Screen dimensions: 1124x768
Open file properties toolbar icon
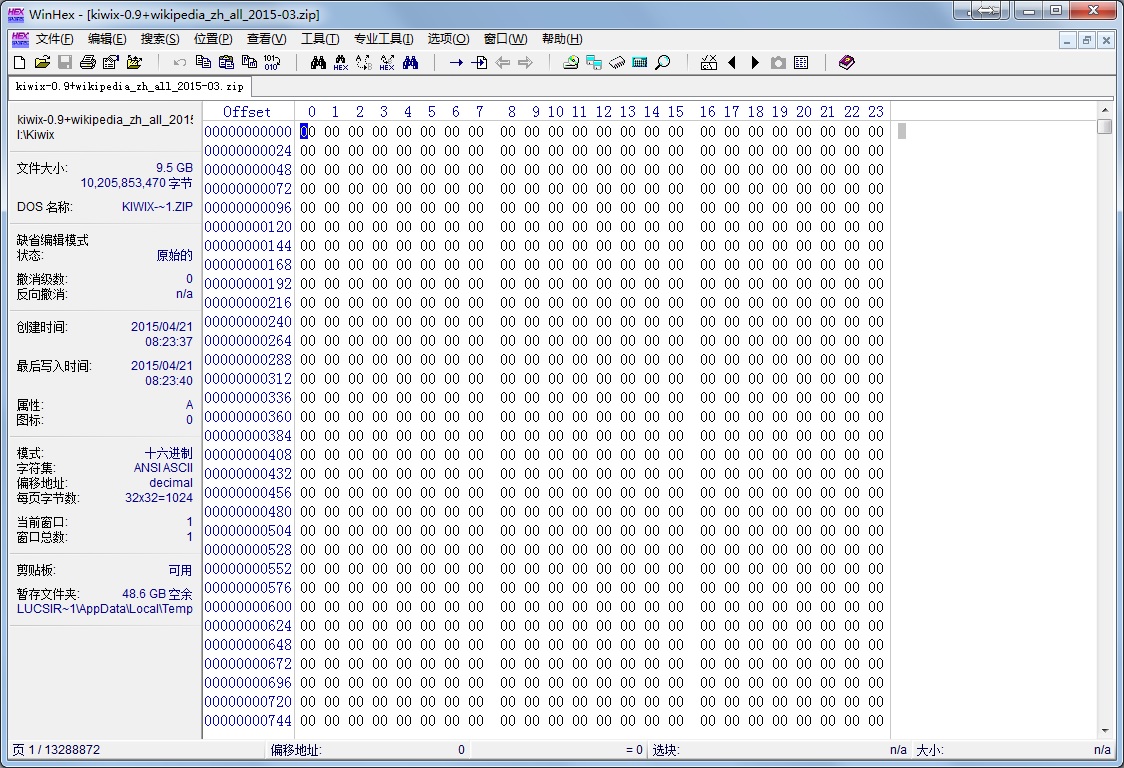(x=110, y=63)
